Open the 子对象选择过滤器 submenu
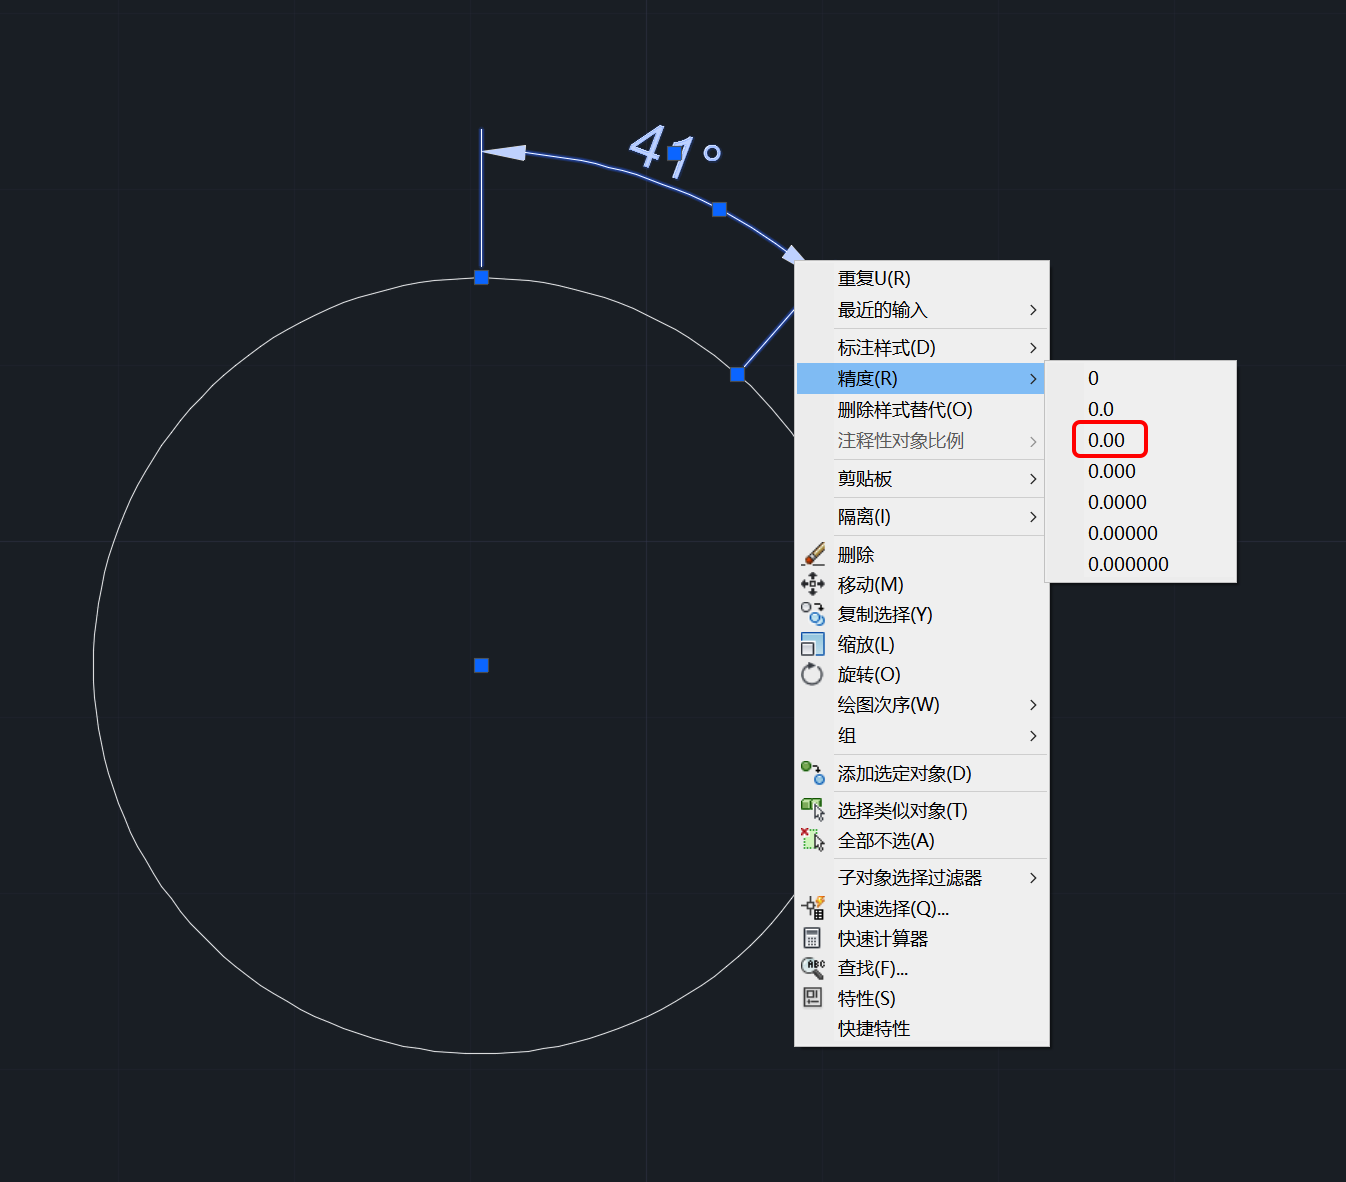This screenshot has width=1346, height=1182. [x=922, y=878]
